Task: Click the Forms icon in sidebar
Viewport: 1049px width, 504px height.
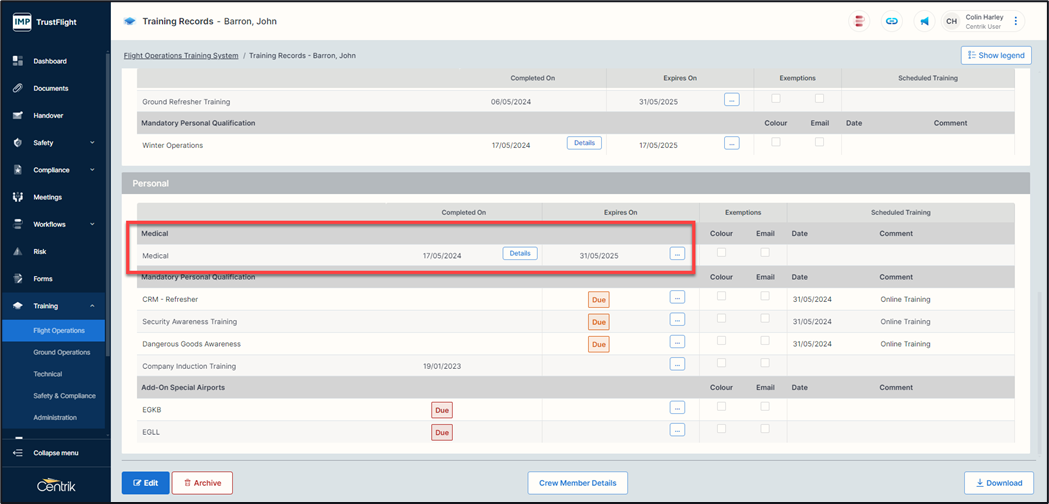Action: point(18,278)
